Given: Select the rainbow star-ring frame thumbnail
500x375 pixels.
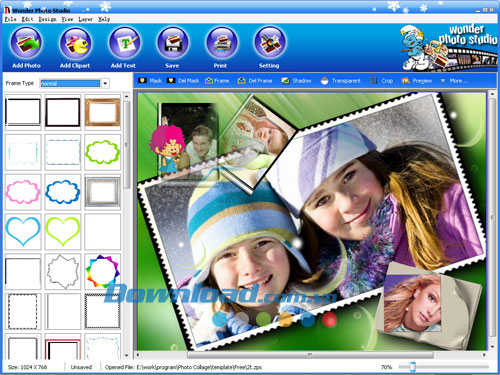Looking at the screenshot, I should pyautogui.click(x=102, y=271).
